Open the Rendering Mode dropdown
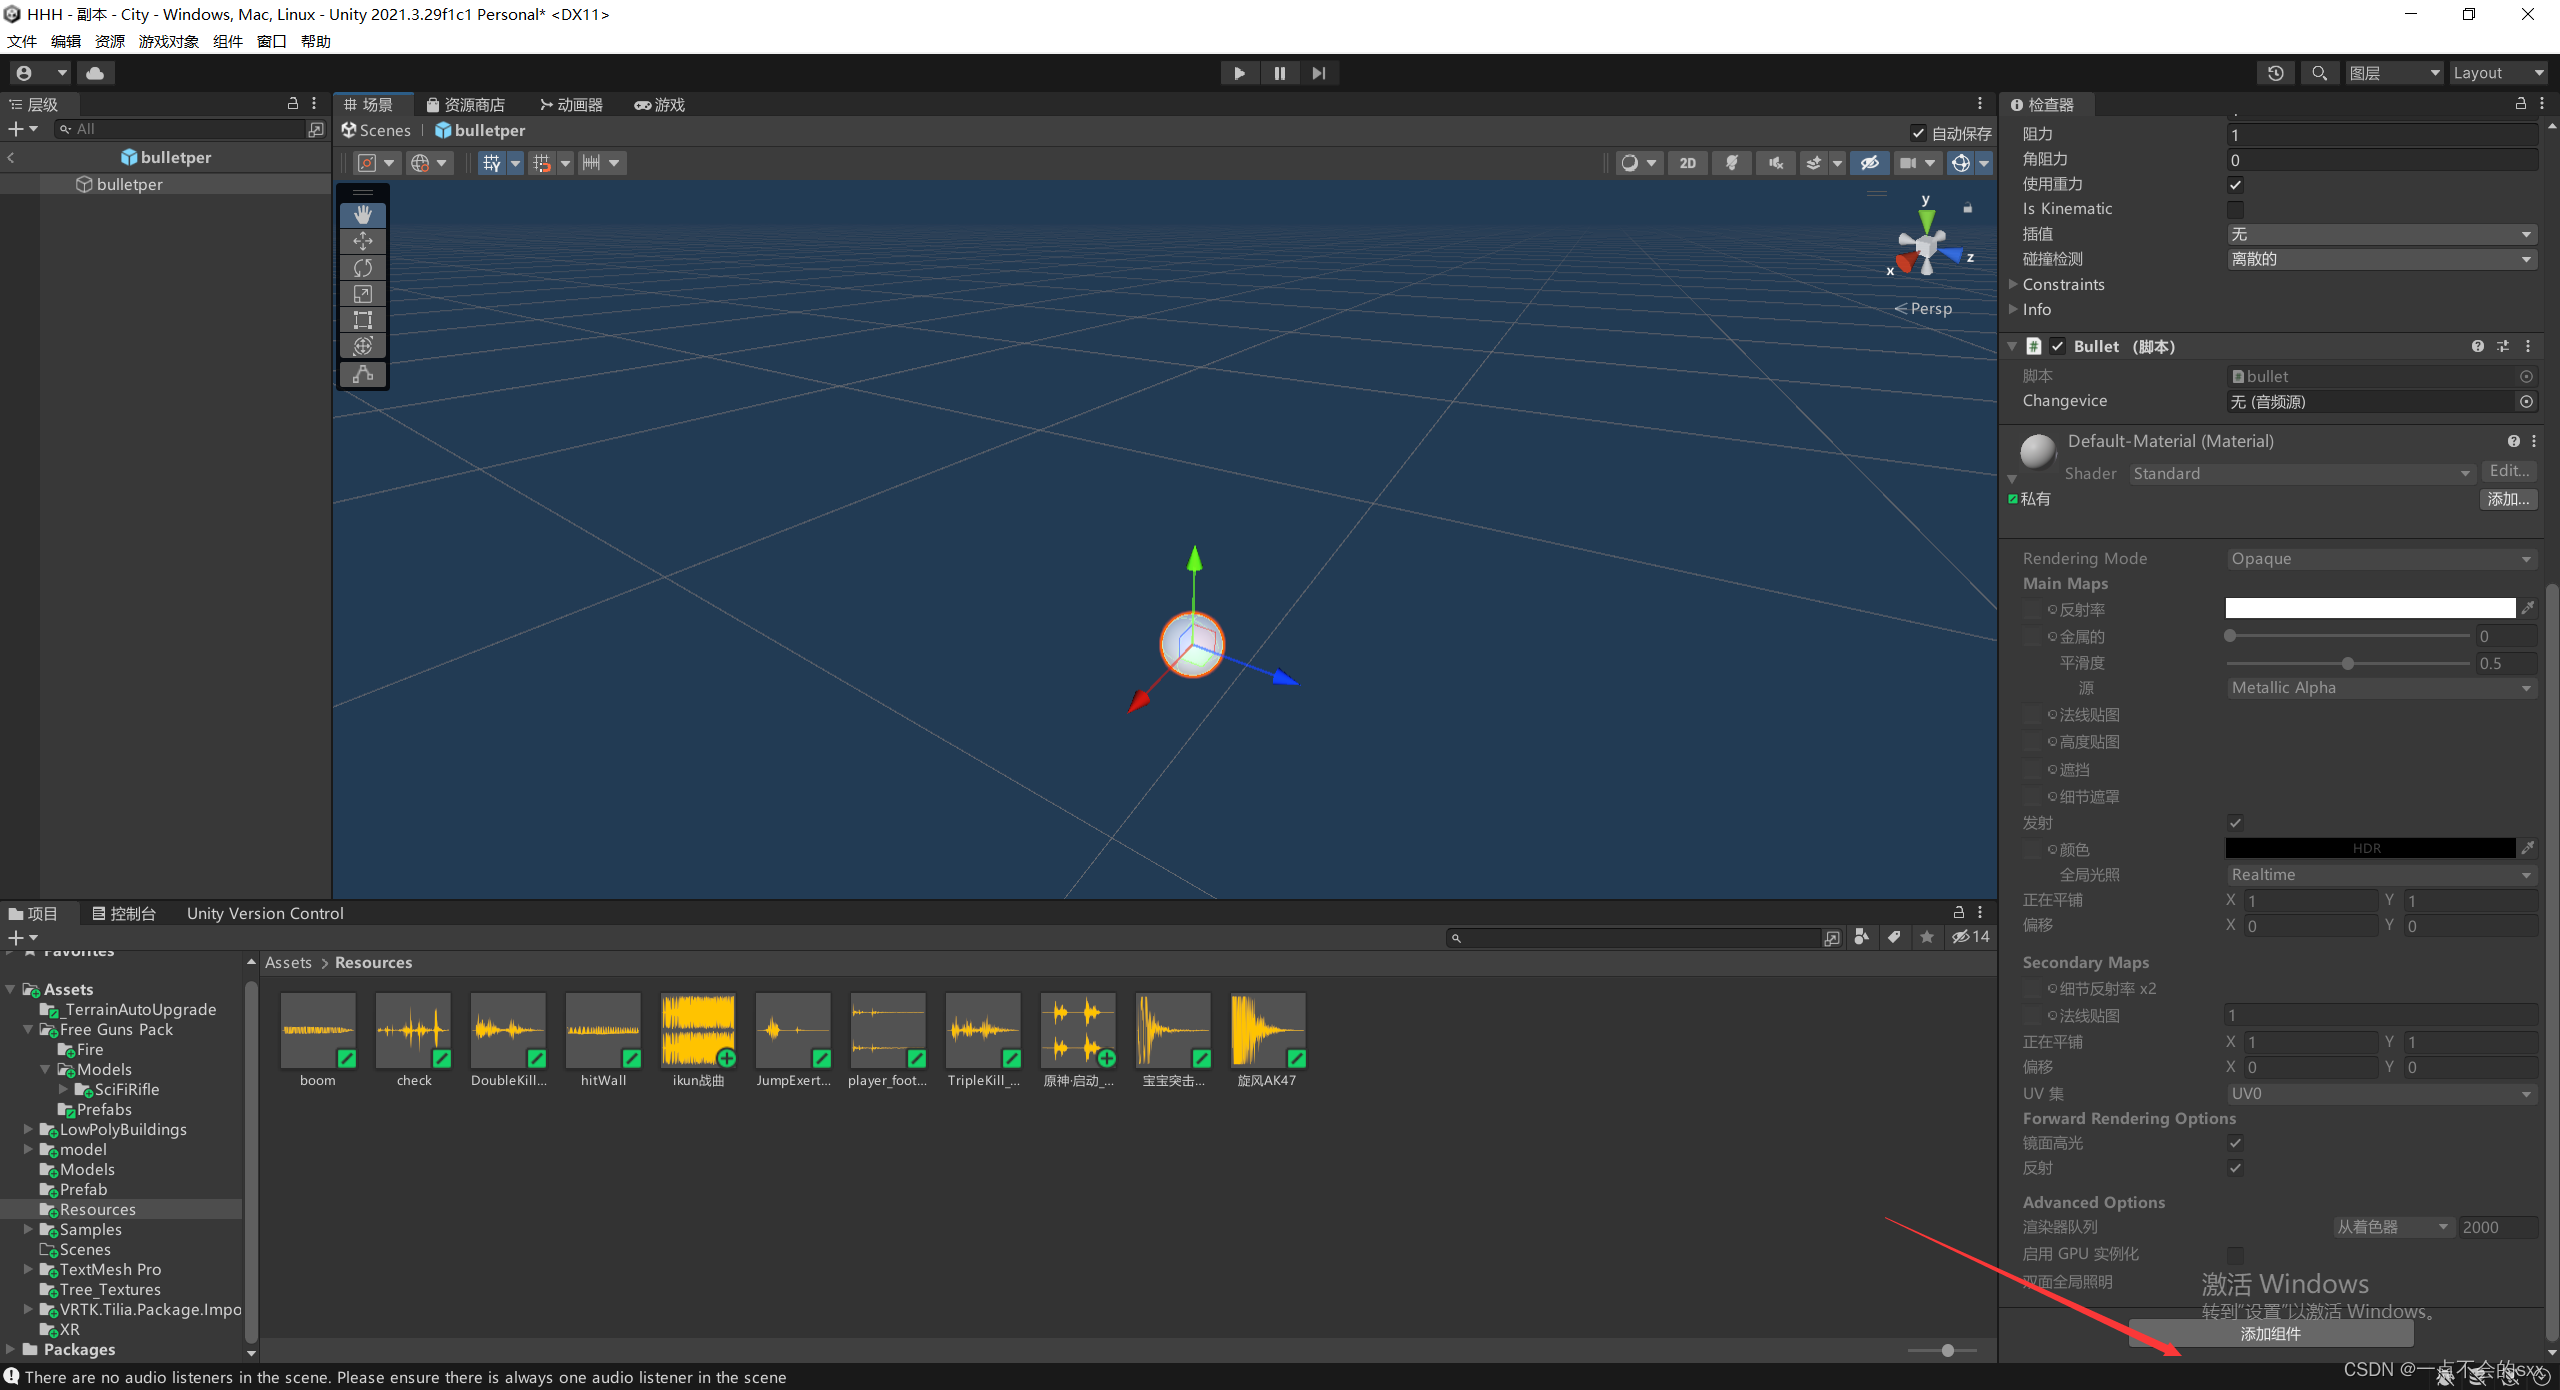 click(x=2382, y=558)
